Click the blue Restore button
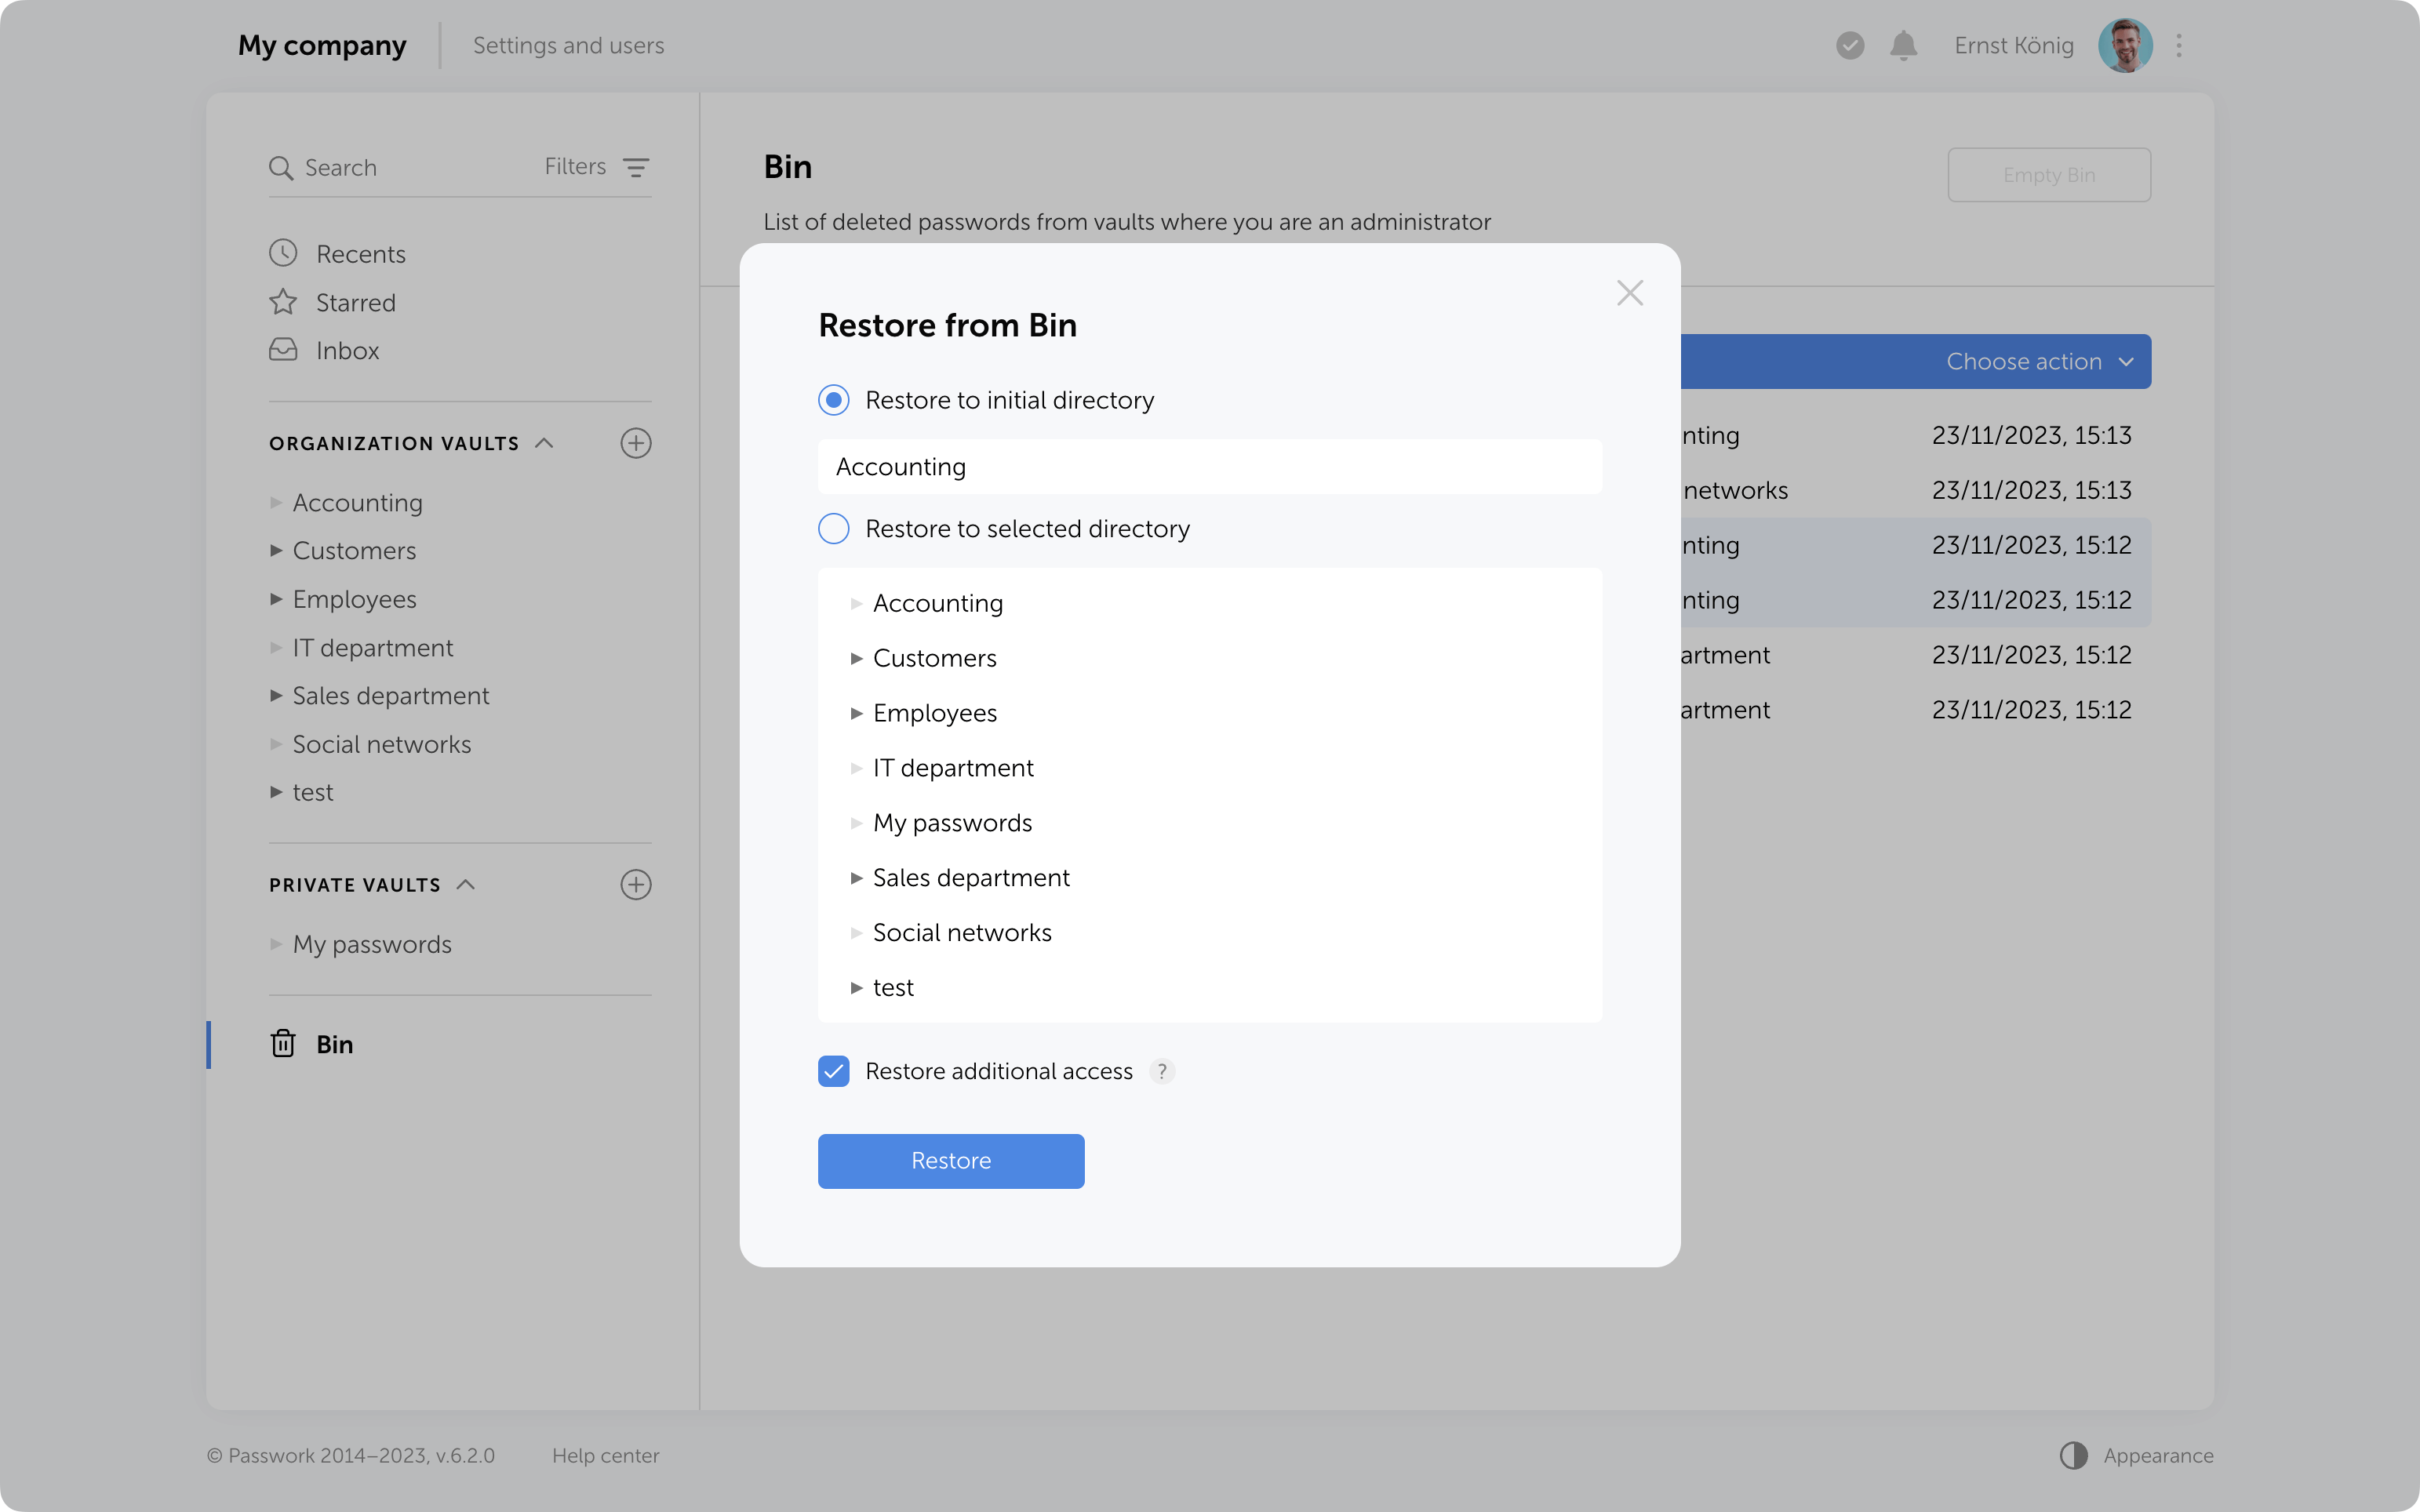2420x1512 pixels. pos(950,1160)
